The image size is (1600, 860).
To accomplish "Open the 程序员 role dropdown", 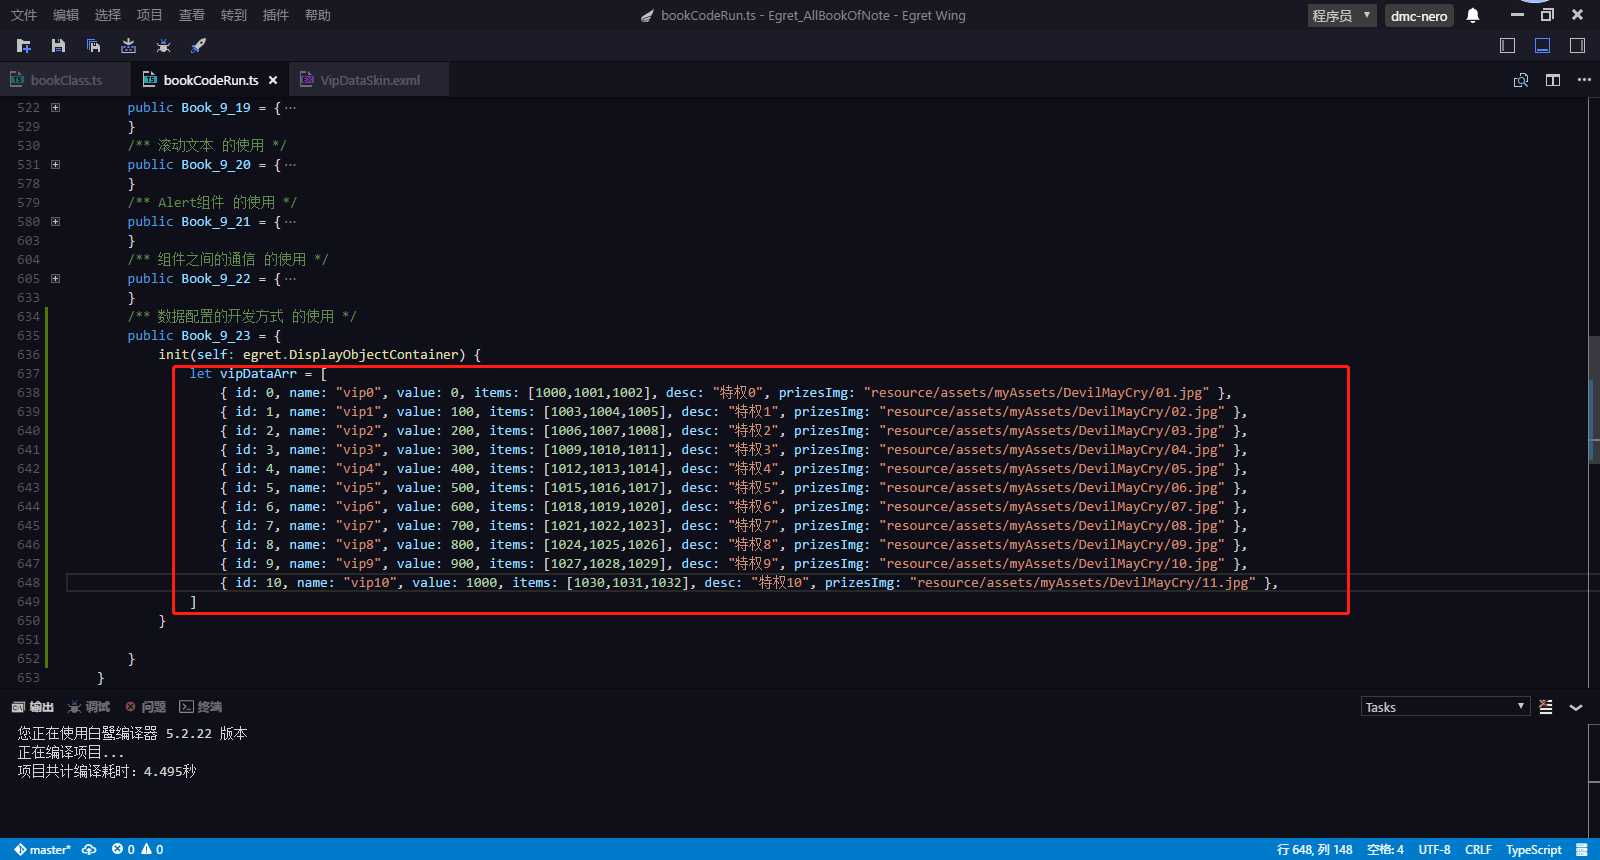I will coord(1342,15).
